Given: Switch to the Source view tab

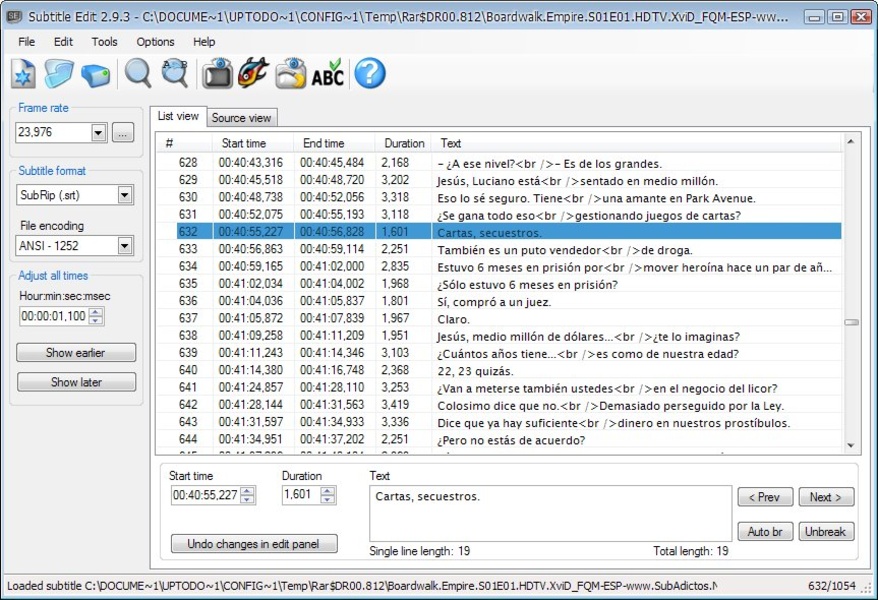Looking at the screenshot, I should pyautogui.click(x=241, y=118).
